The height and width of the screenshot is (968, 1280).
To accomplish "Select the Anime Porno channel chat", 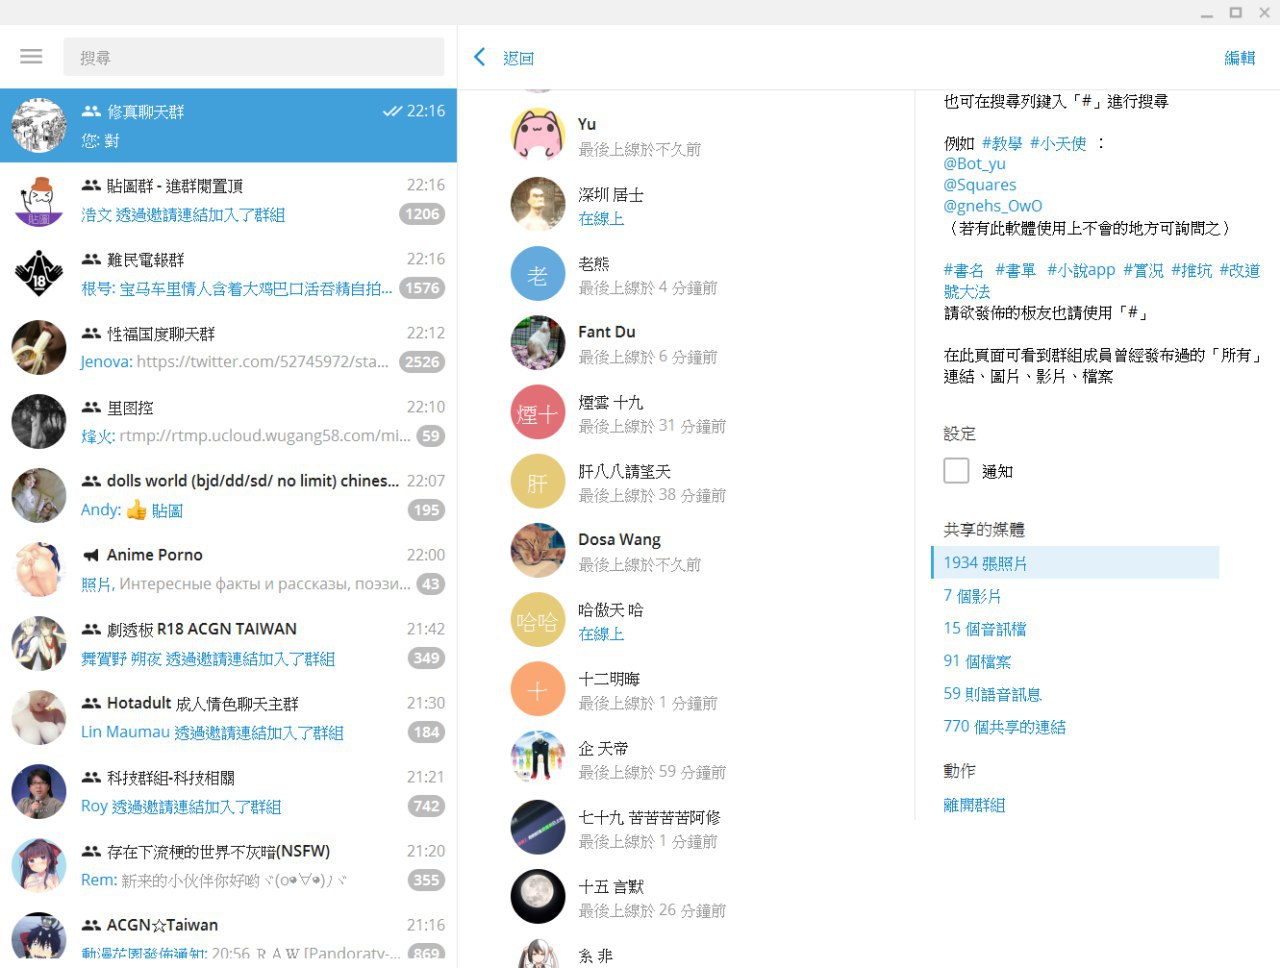I will tap(228, 569).
